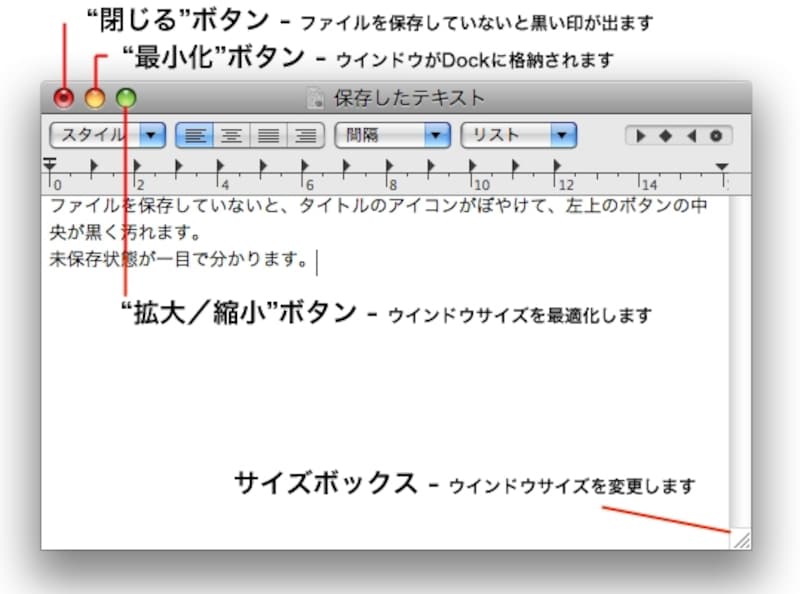Select the left text alignment icon

coord(196,136)
